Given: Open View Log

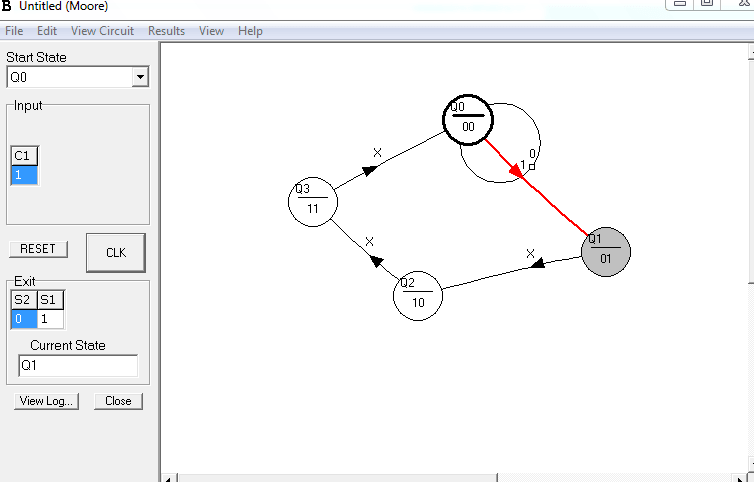Looking at the screenshot, I should click(x=47, y=401).
